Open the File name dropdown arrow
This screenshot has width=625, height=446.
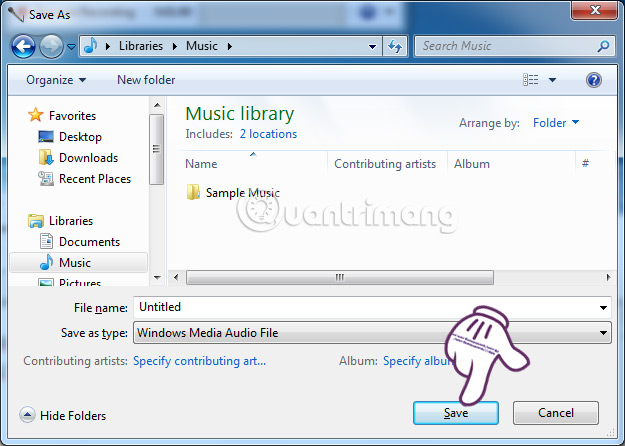603,308
